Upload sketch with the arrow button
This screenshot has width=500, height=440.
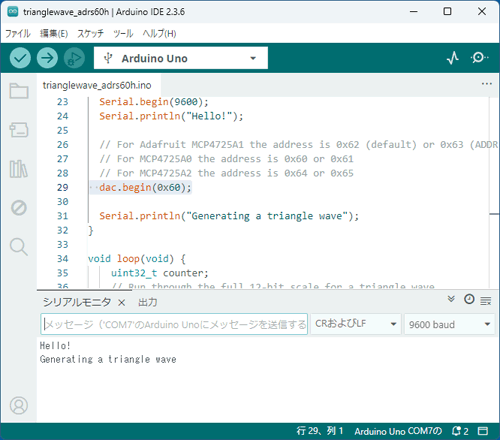pyautogui.click(x=47, y=58)
